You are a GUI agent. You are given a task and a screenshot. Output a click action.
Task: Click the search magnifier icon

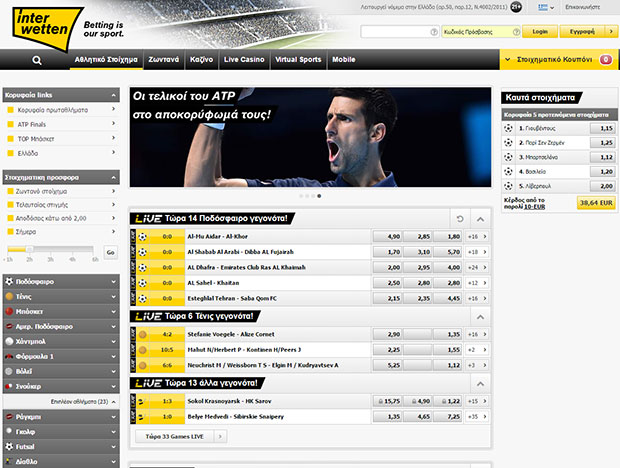click(37, 60)
